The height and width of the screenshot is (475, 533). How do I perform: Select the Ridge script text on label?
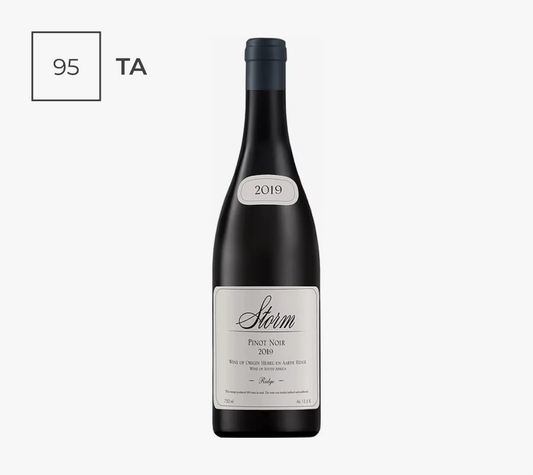point(267,381)
